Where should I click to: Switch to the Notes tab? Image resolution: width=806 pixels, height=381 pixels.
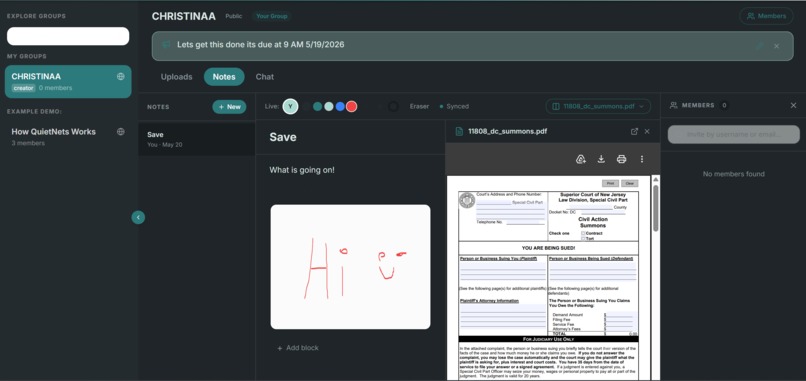pyautogui.click(x=224, y=77)
